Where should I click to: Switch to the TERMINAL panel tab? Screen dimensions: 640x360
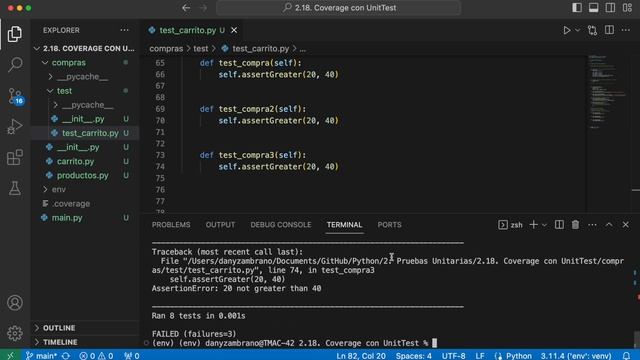344,225
